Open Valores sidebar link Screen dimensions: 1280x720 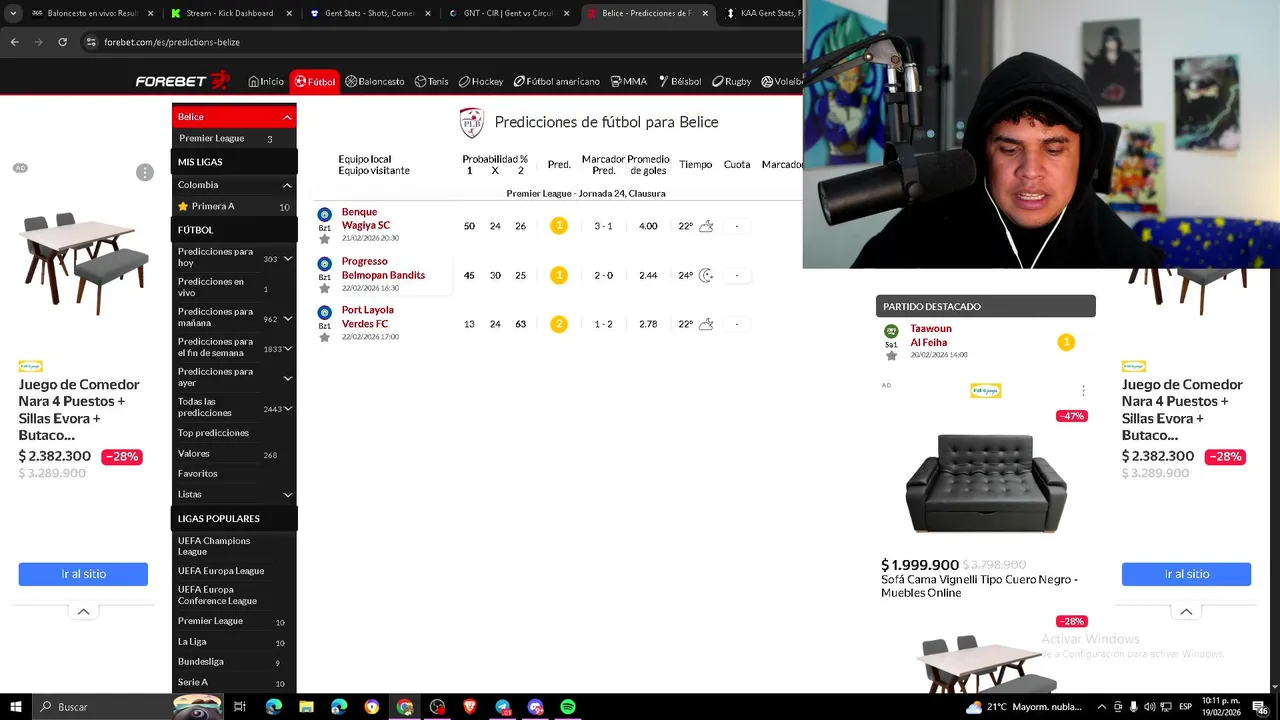194,454
